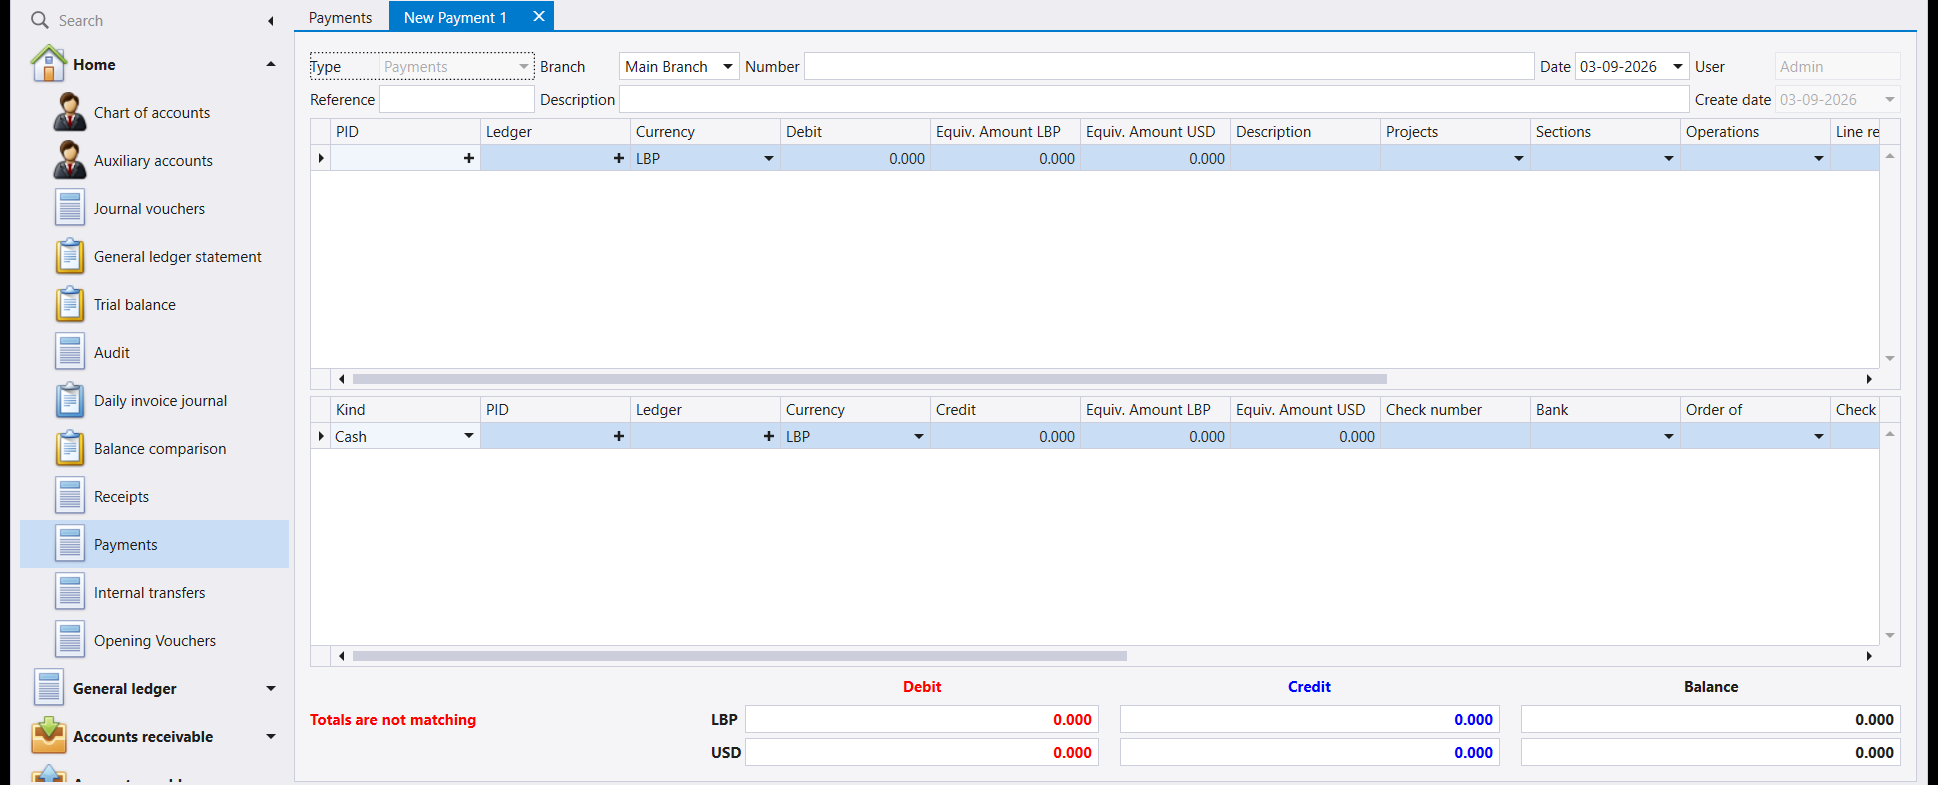
Task: Expand the General ledger section
Action: 271,688
